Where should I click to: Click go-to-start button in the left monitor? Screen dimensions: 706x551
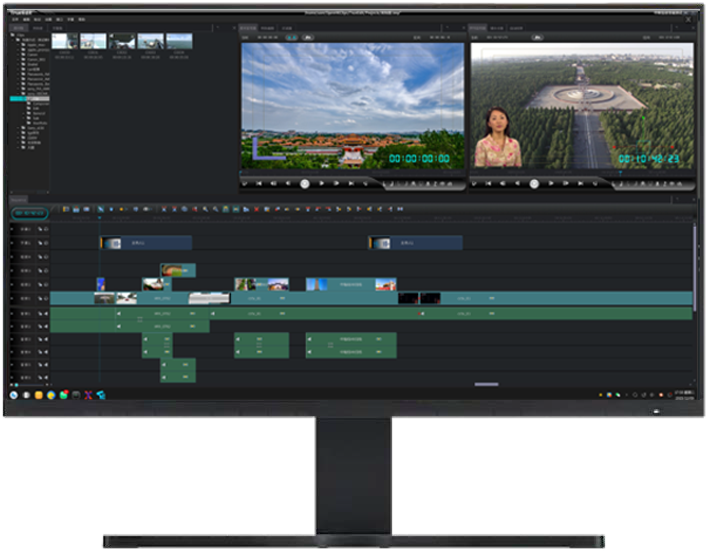259,184
